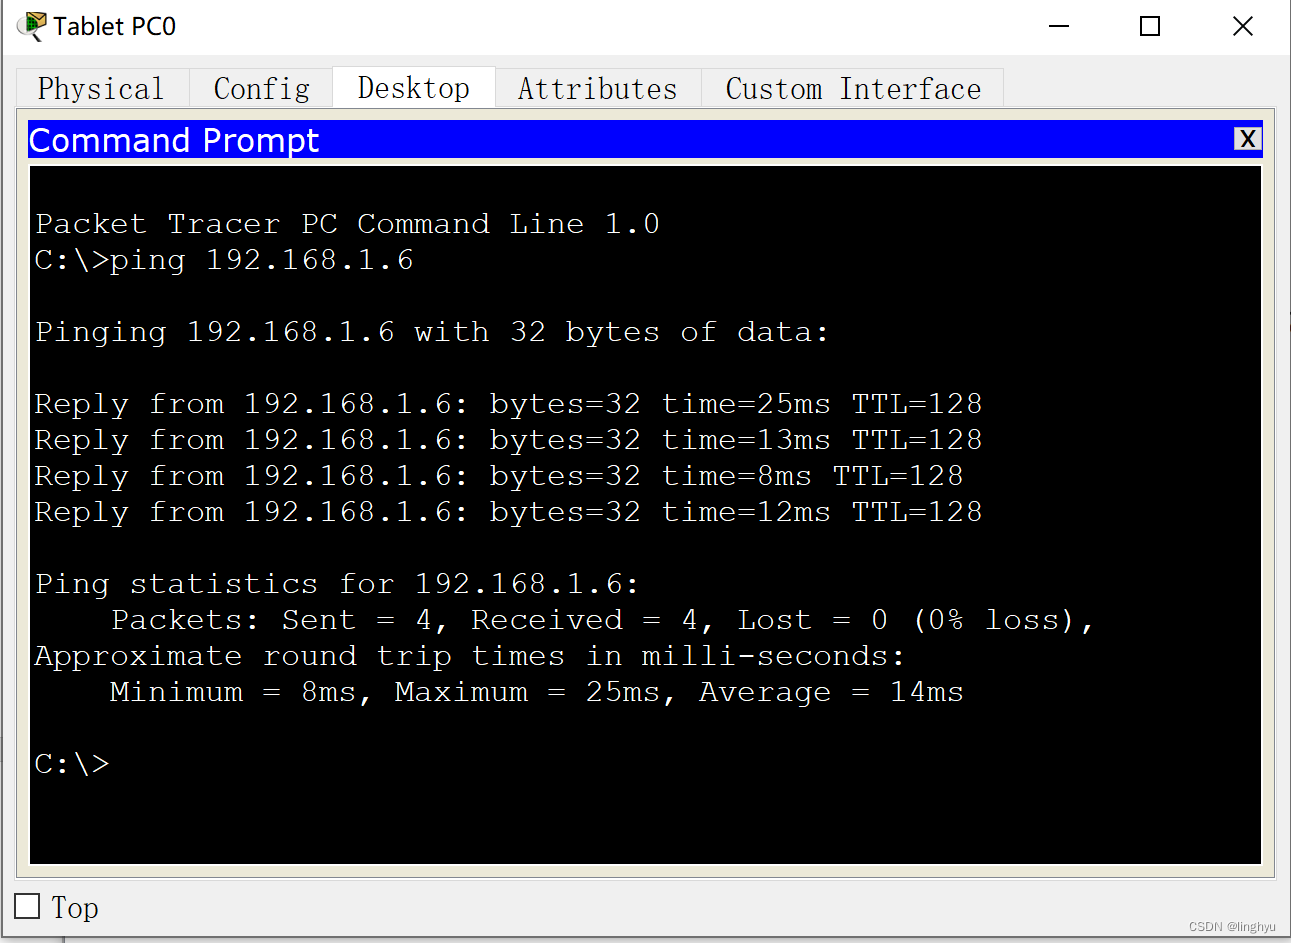
Task: Click the 'Packets: Sent = 4' line
Action: (602, 620)
